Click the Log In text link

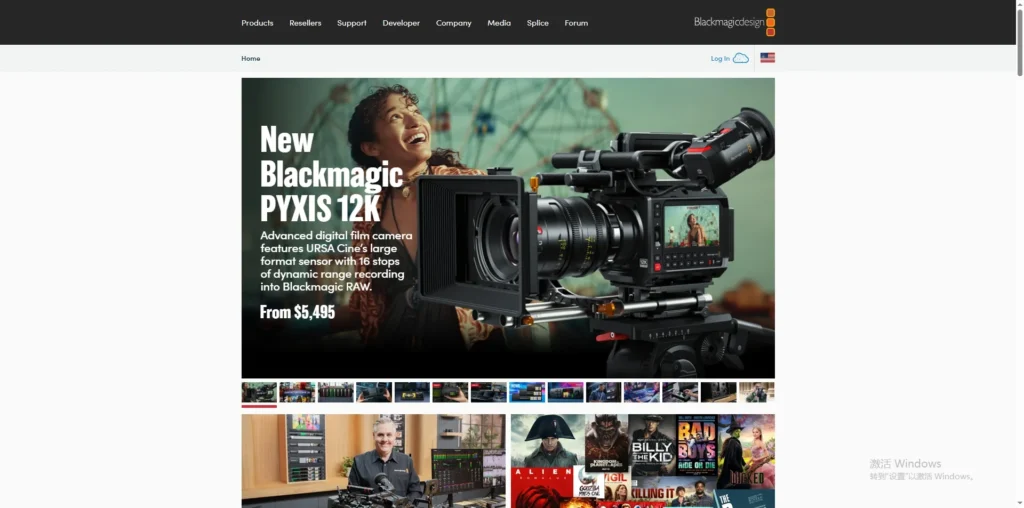(720, 58)
